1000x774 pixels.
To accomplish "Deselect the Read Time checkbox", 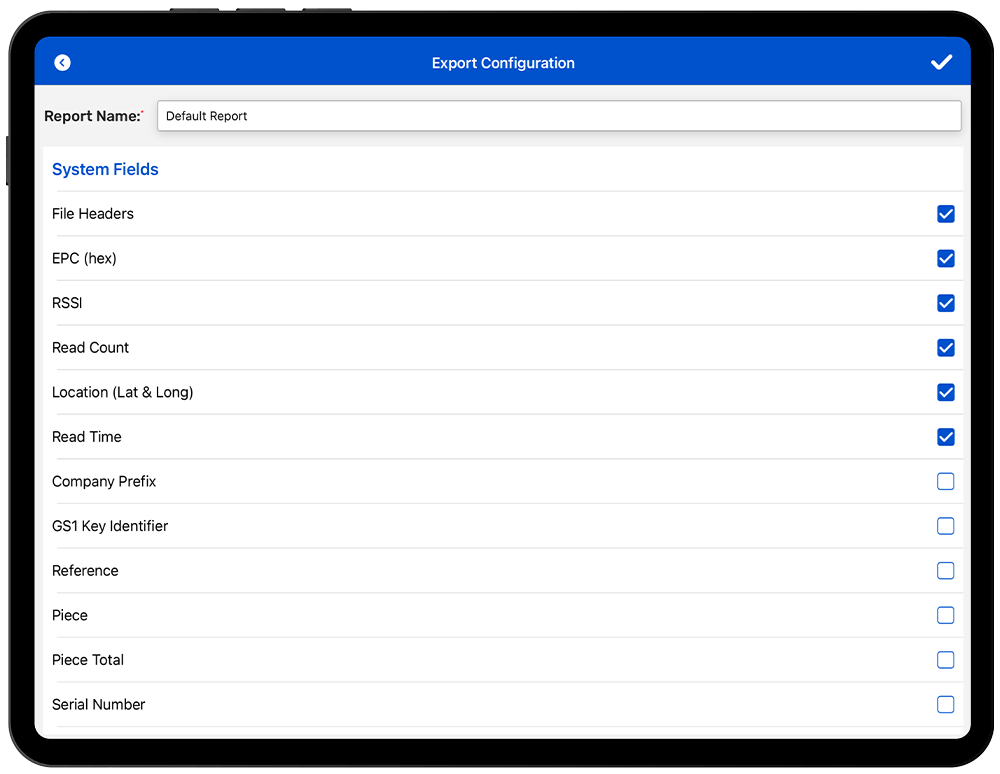I will pos(945,437).
